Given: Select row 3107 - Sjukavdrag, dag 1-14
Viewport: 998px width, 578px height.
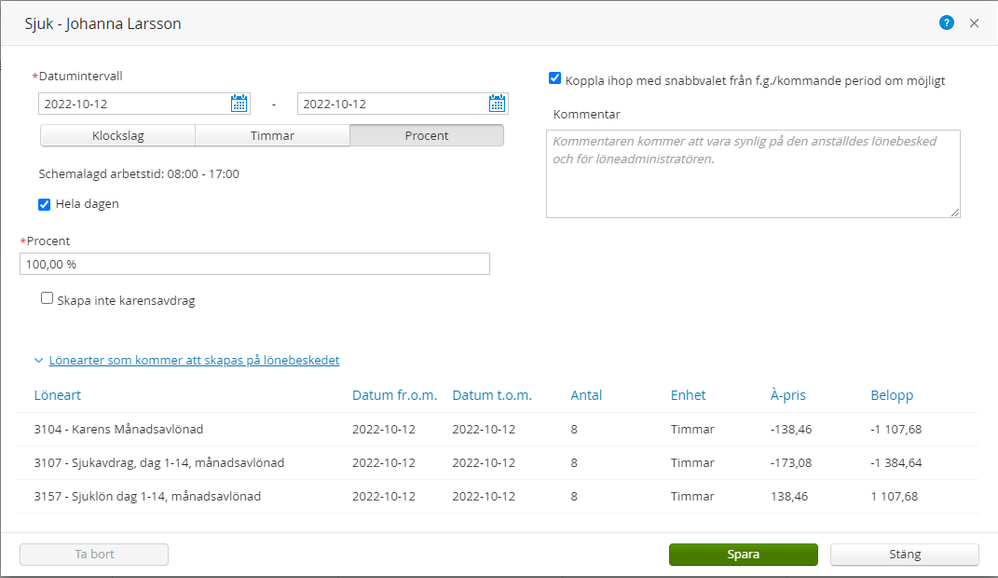Looking at the screenshot, I should (497, 463).
